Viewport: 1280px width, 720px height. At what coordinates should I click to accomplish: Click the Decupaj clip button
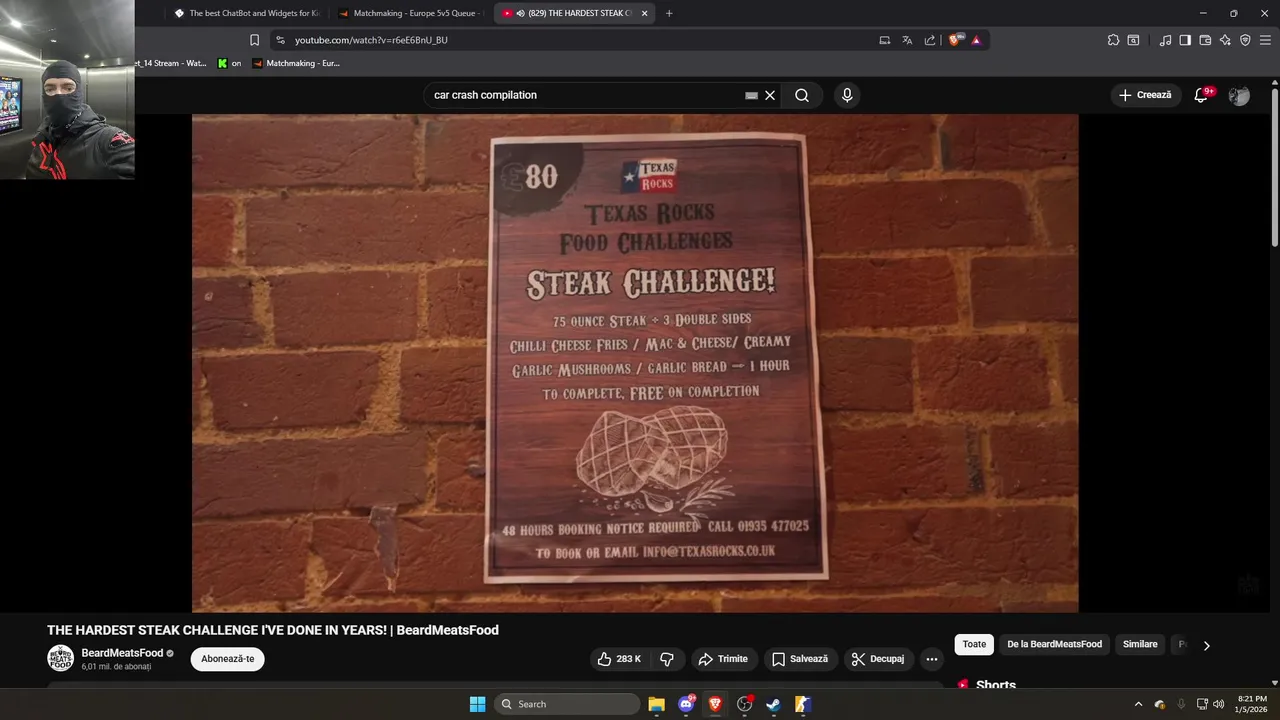click(x=878, y=659)
